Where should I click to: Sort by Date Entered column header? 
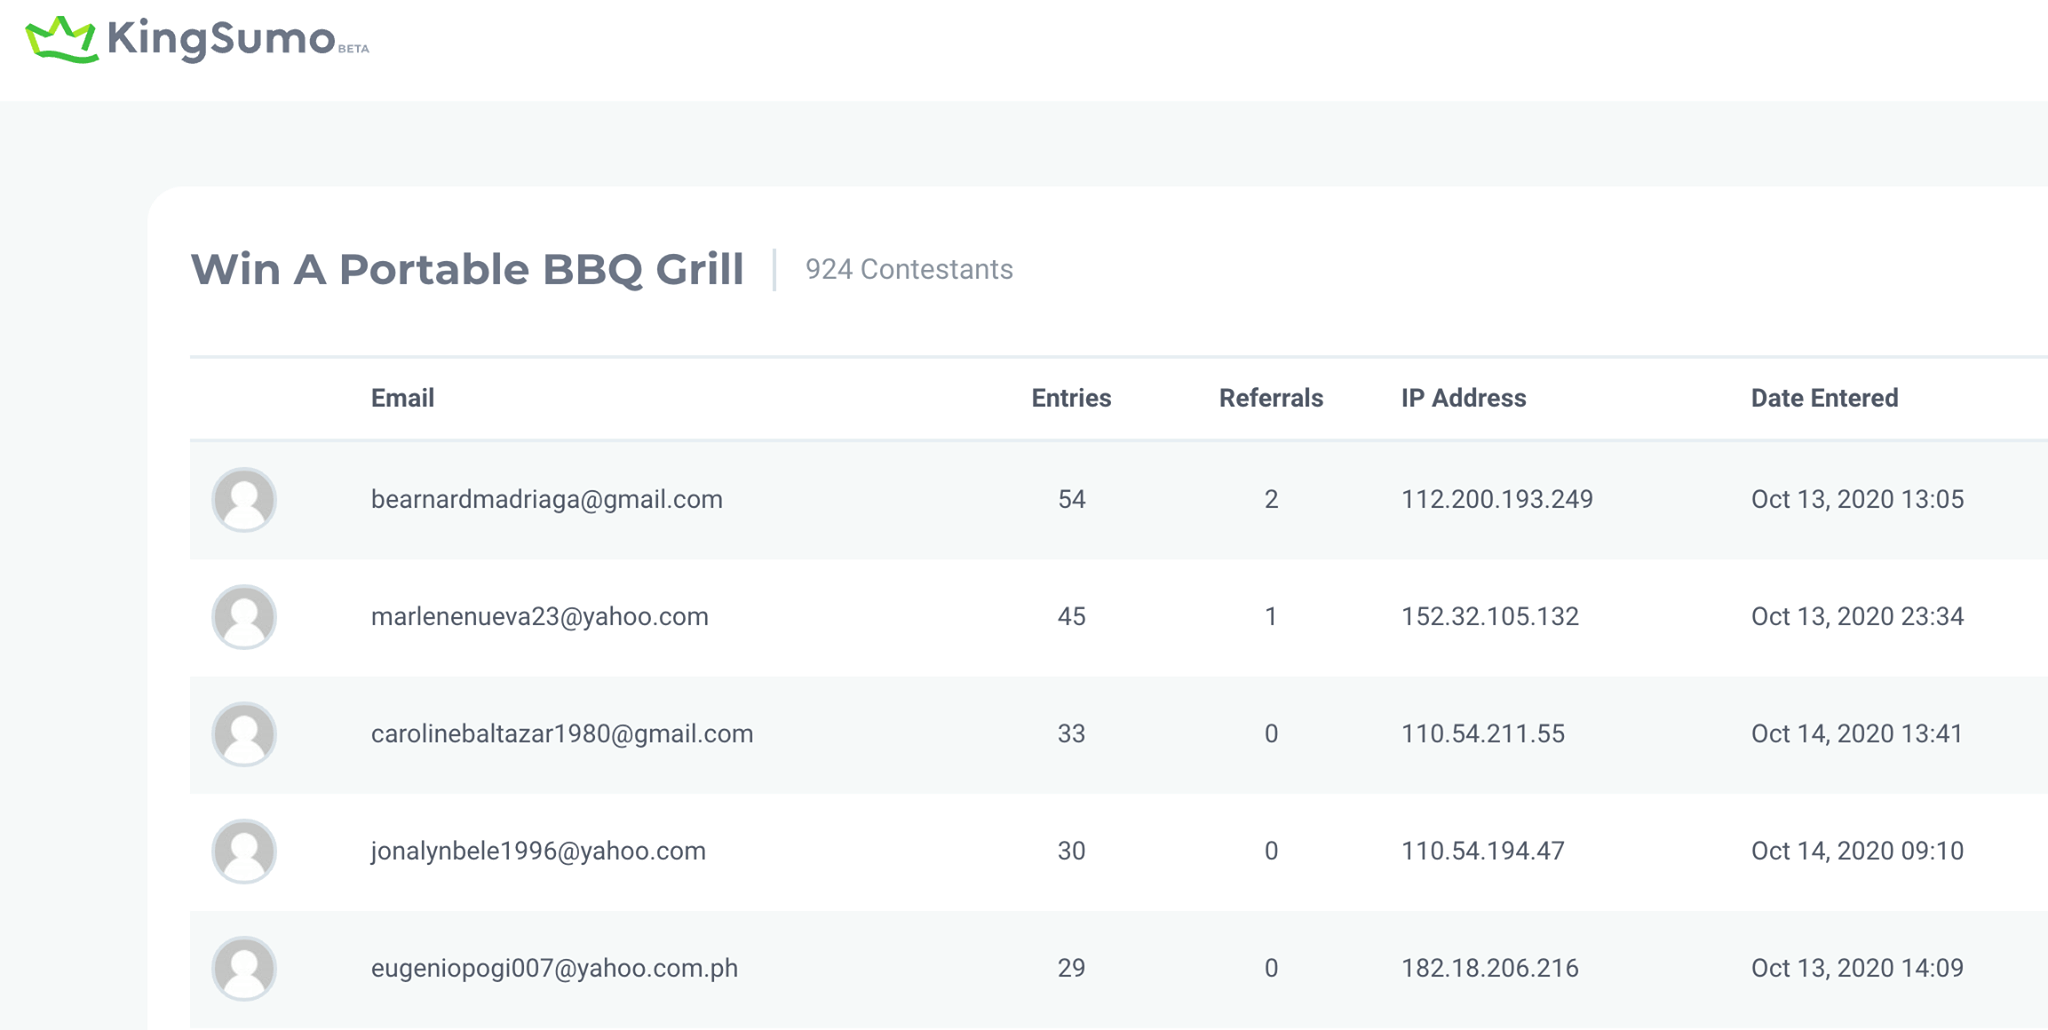pyautogui.click(x=1824, y=398)
